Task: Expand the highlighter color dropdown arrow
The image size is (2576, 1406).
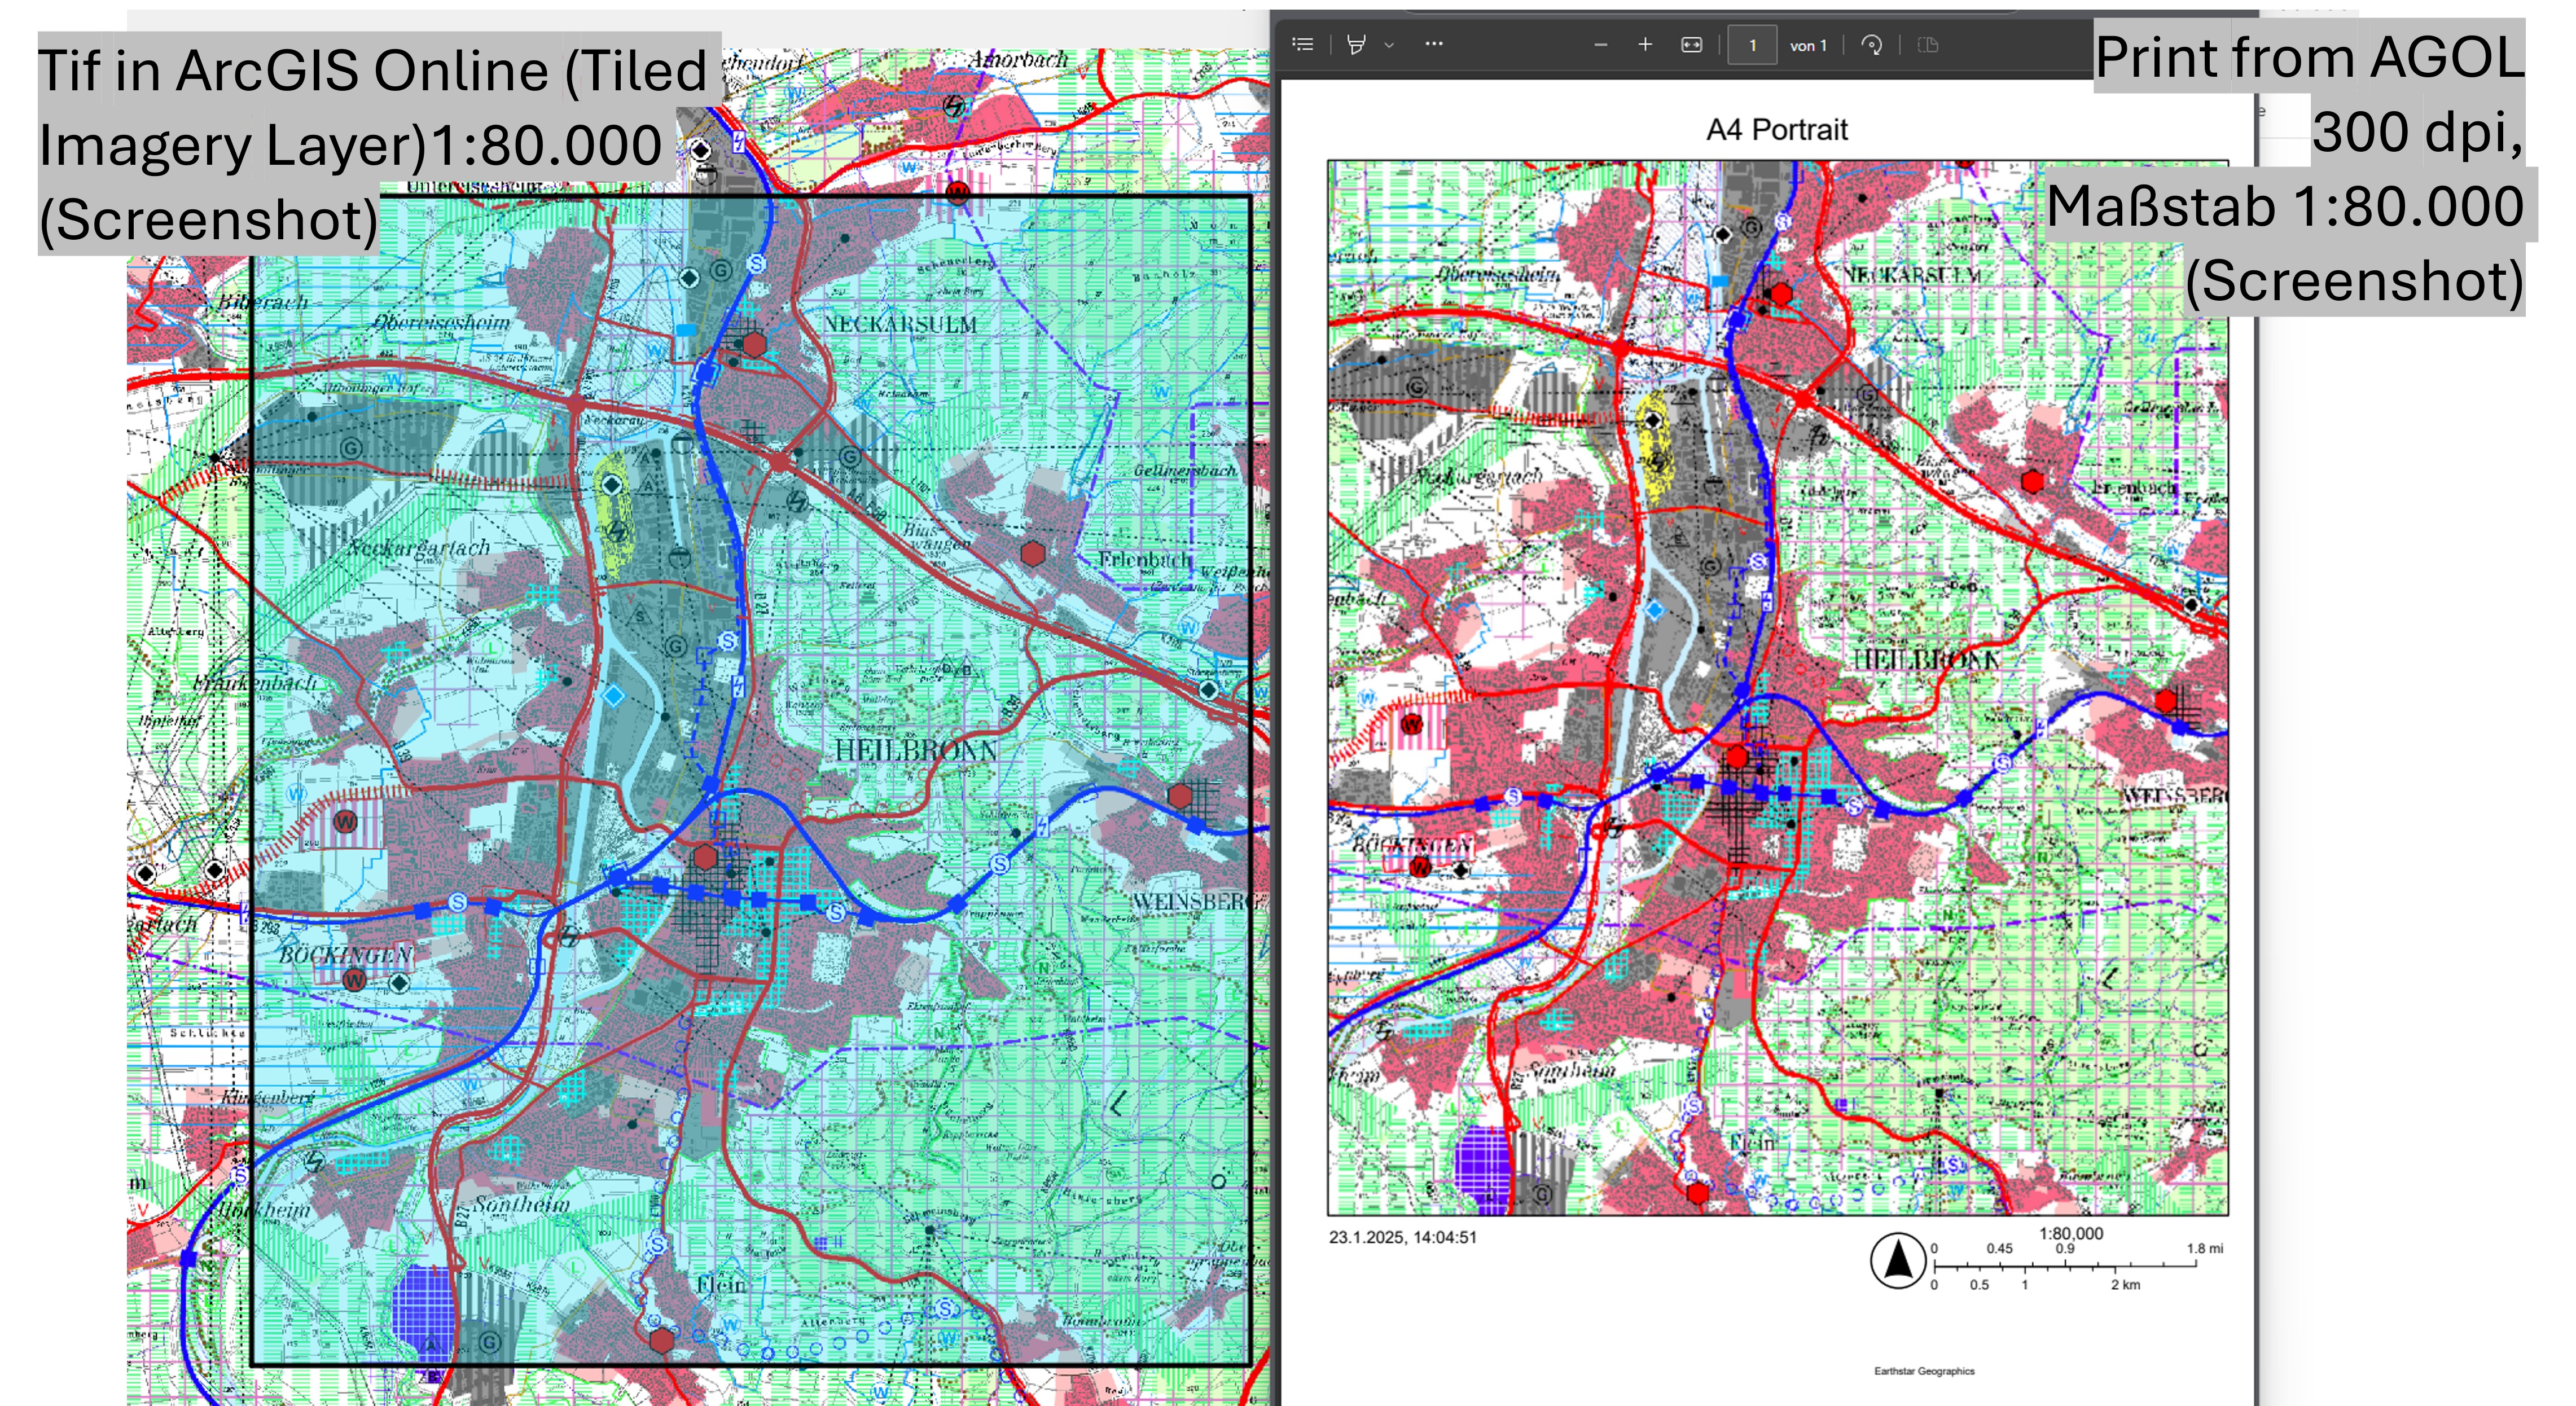Action: [x=1389, y=45]
